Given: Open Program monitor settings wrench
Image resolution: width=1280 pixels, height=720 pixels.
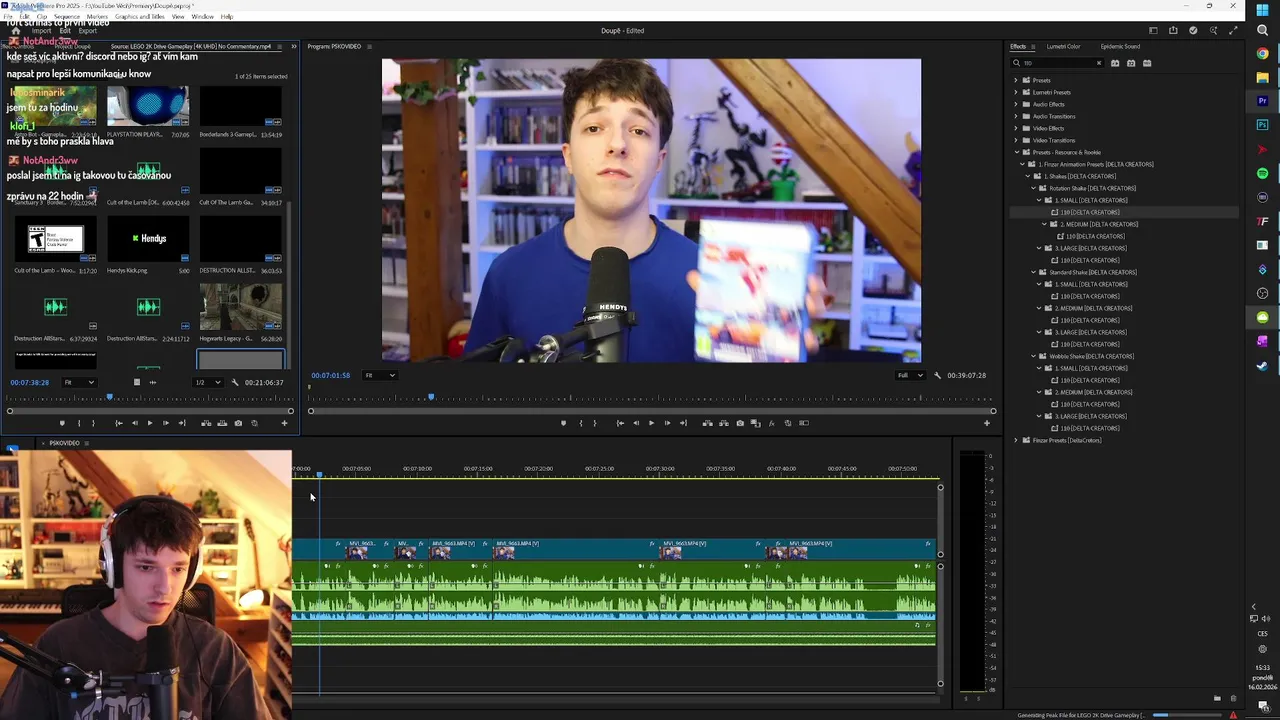Looking at the screenshot, I should 937,375.
